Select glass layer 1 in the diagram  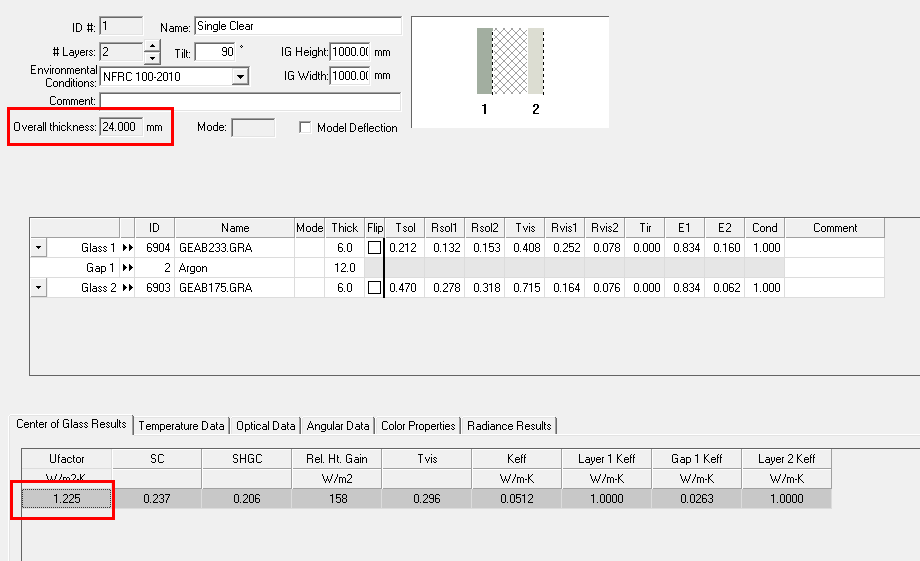(x=484, y=62)
